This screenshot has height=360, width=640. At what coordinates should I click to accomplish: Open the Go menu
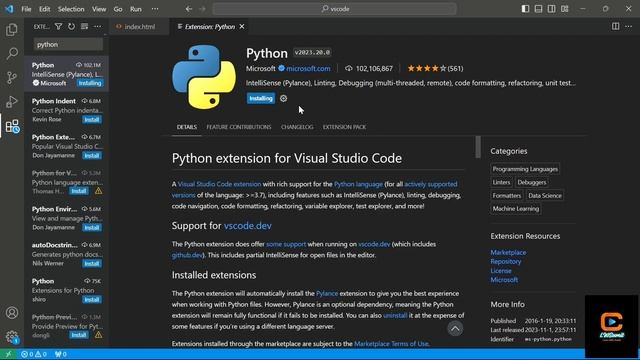click(118, 9)
